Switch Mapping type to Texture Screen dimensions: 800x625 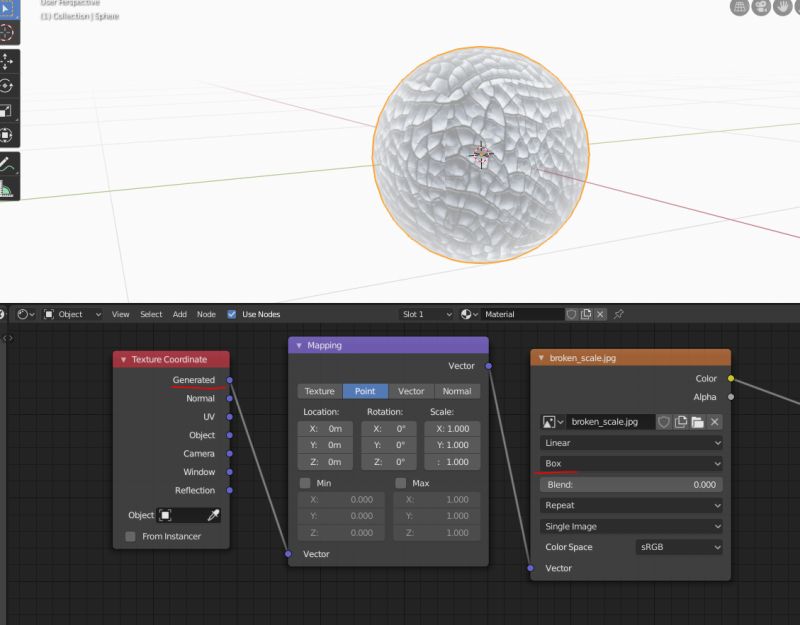320,391
